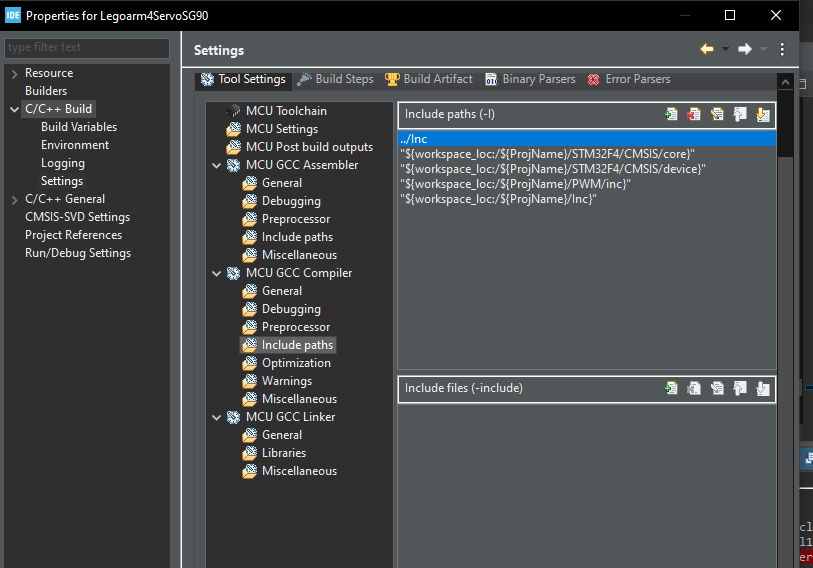The width and height of the screenshot is (813, 568).
Task: Switch to Error Parsers tab
Action: tap(629, 79)
